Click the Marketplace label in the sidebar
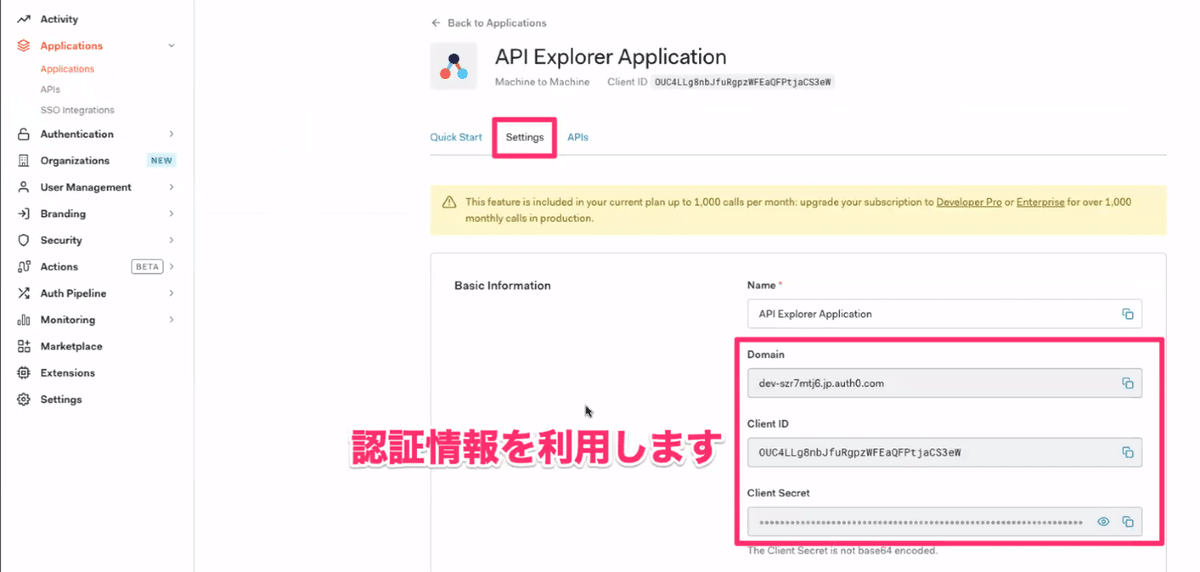Viewport: 1200px width, 572px height. point(71,346)
